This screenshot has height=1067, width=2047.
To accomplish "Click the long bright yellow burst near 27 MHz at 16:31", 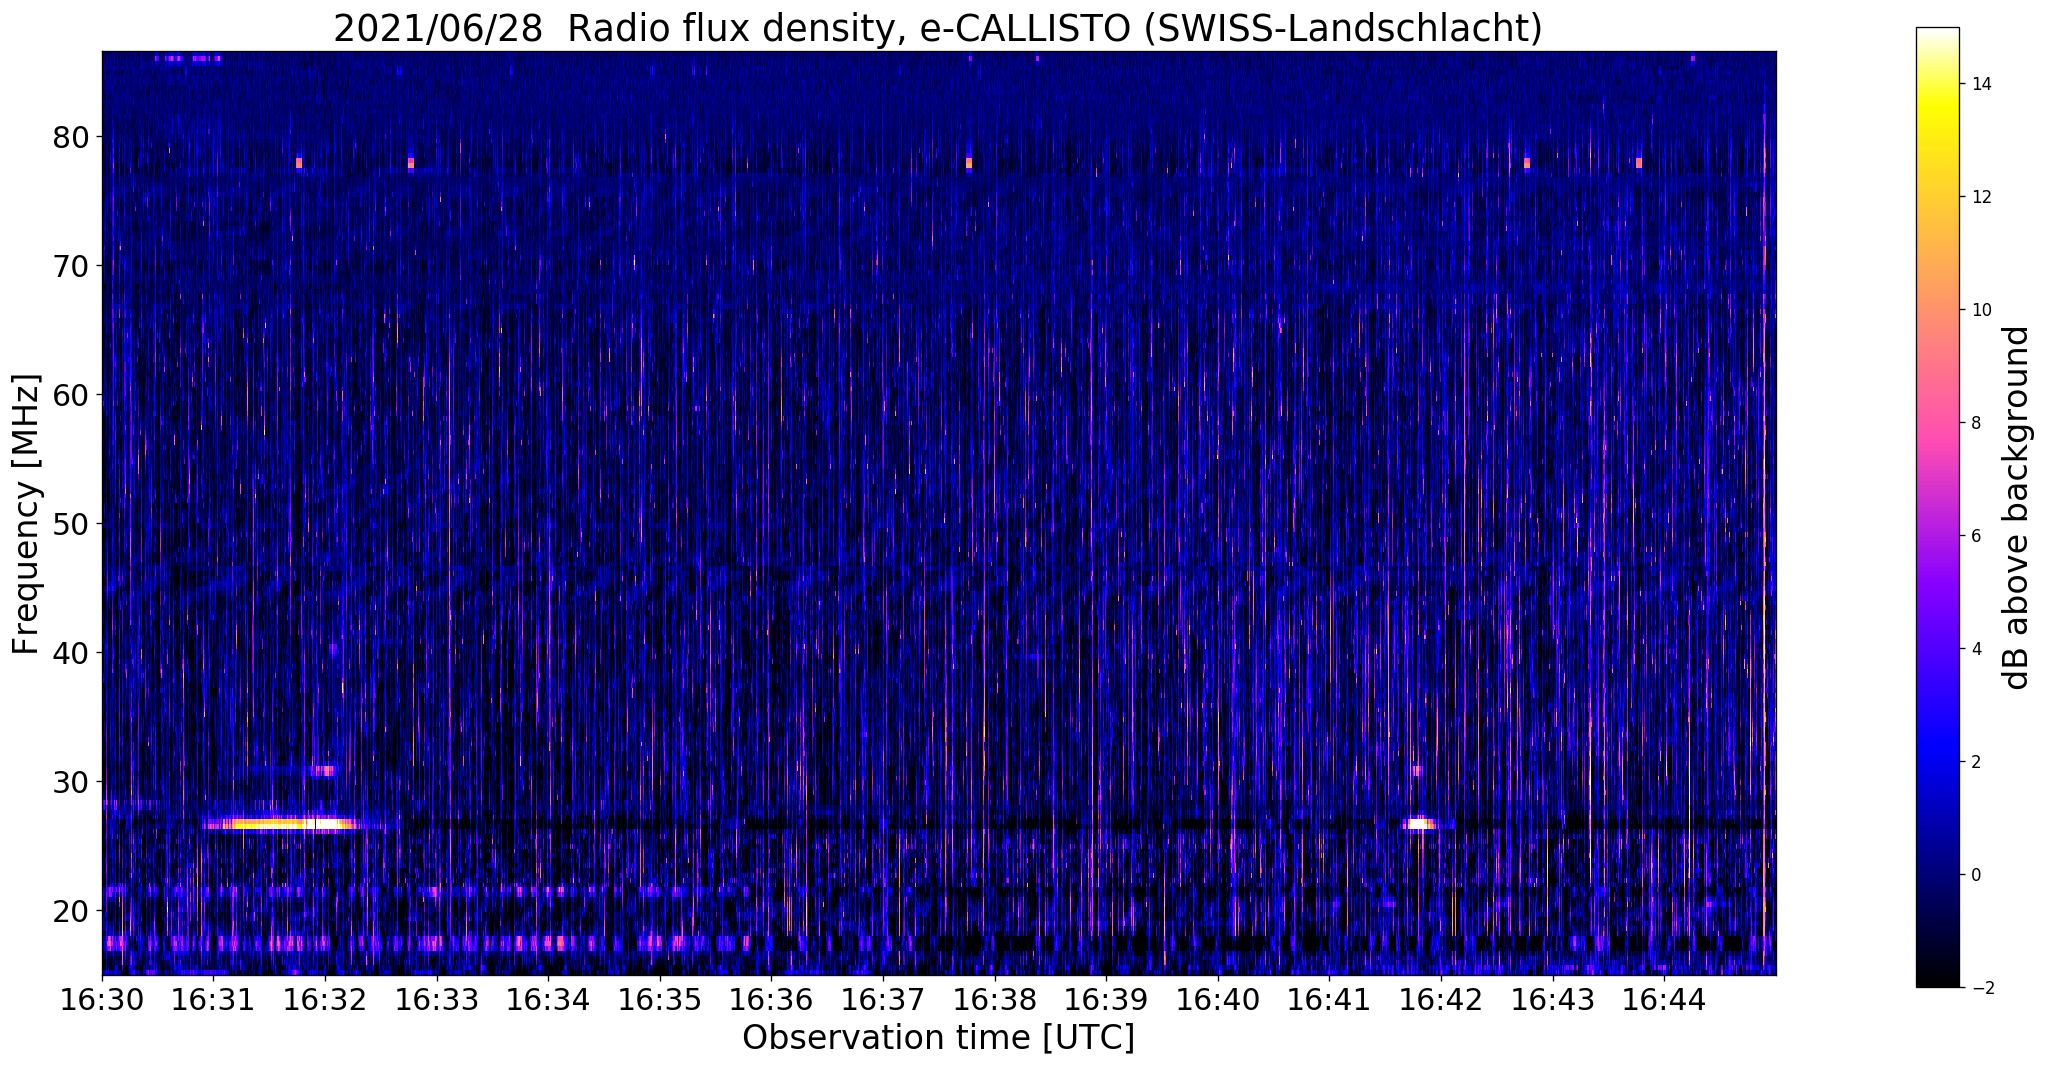I will click(x=282, y=825).
